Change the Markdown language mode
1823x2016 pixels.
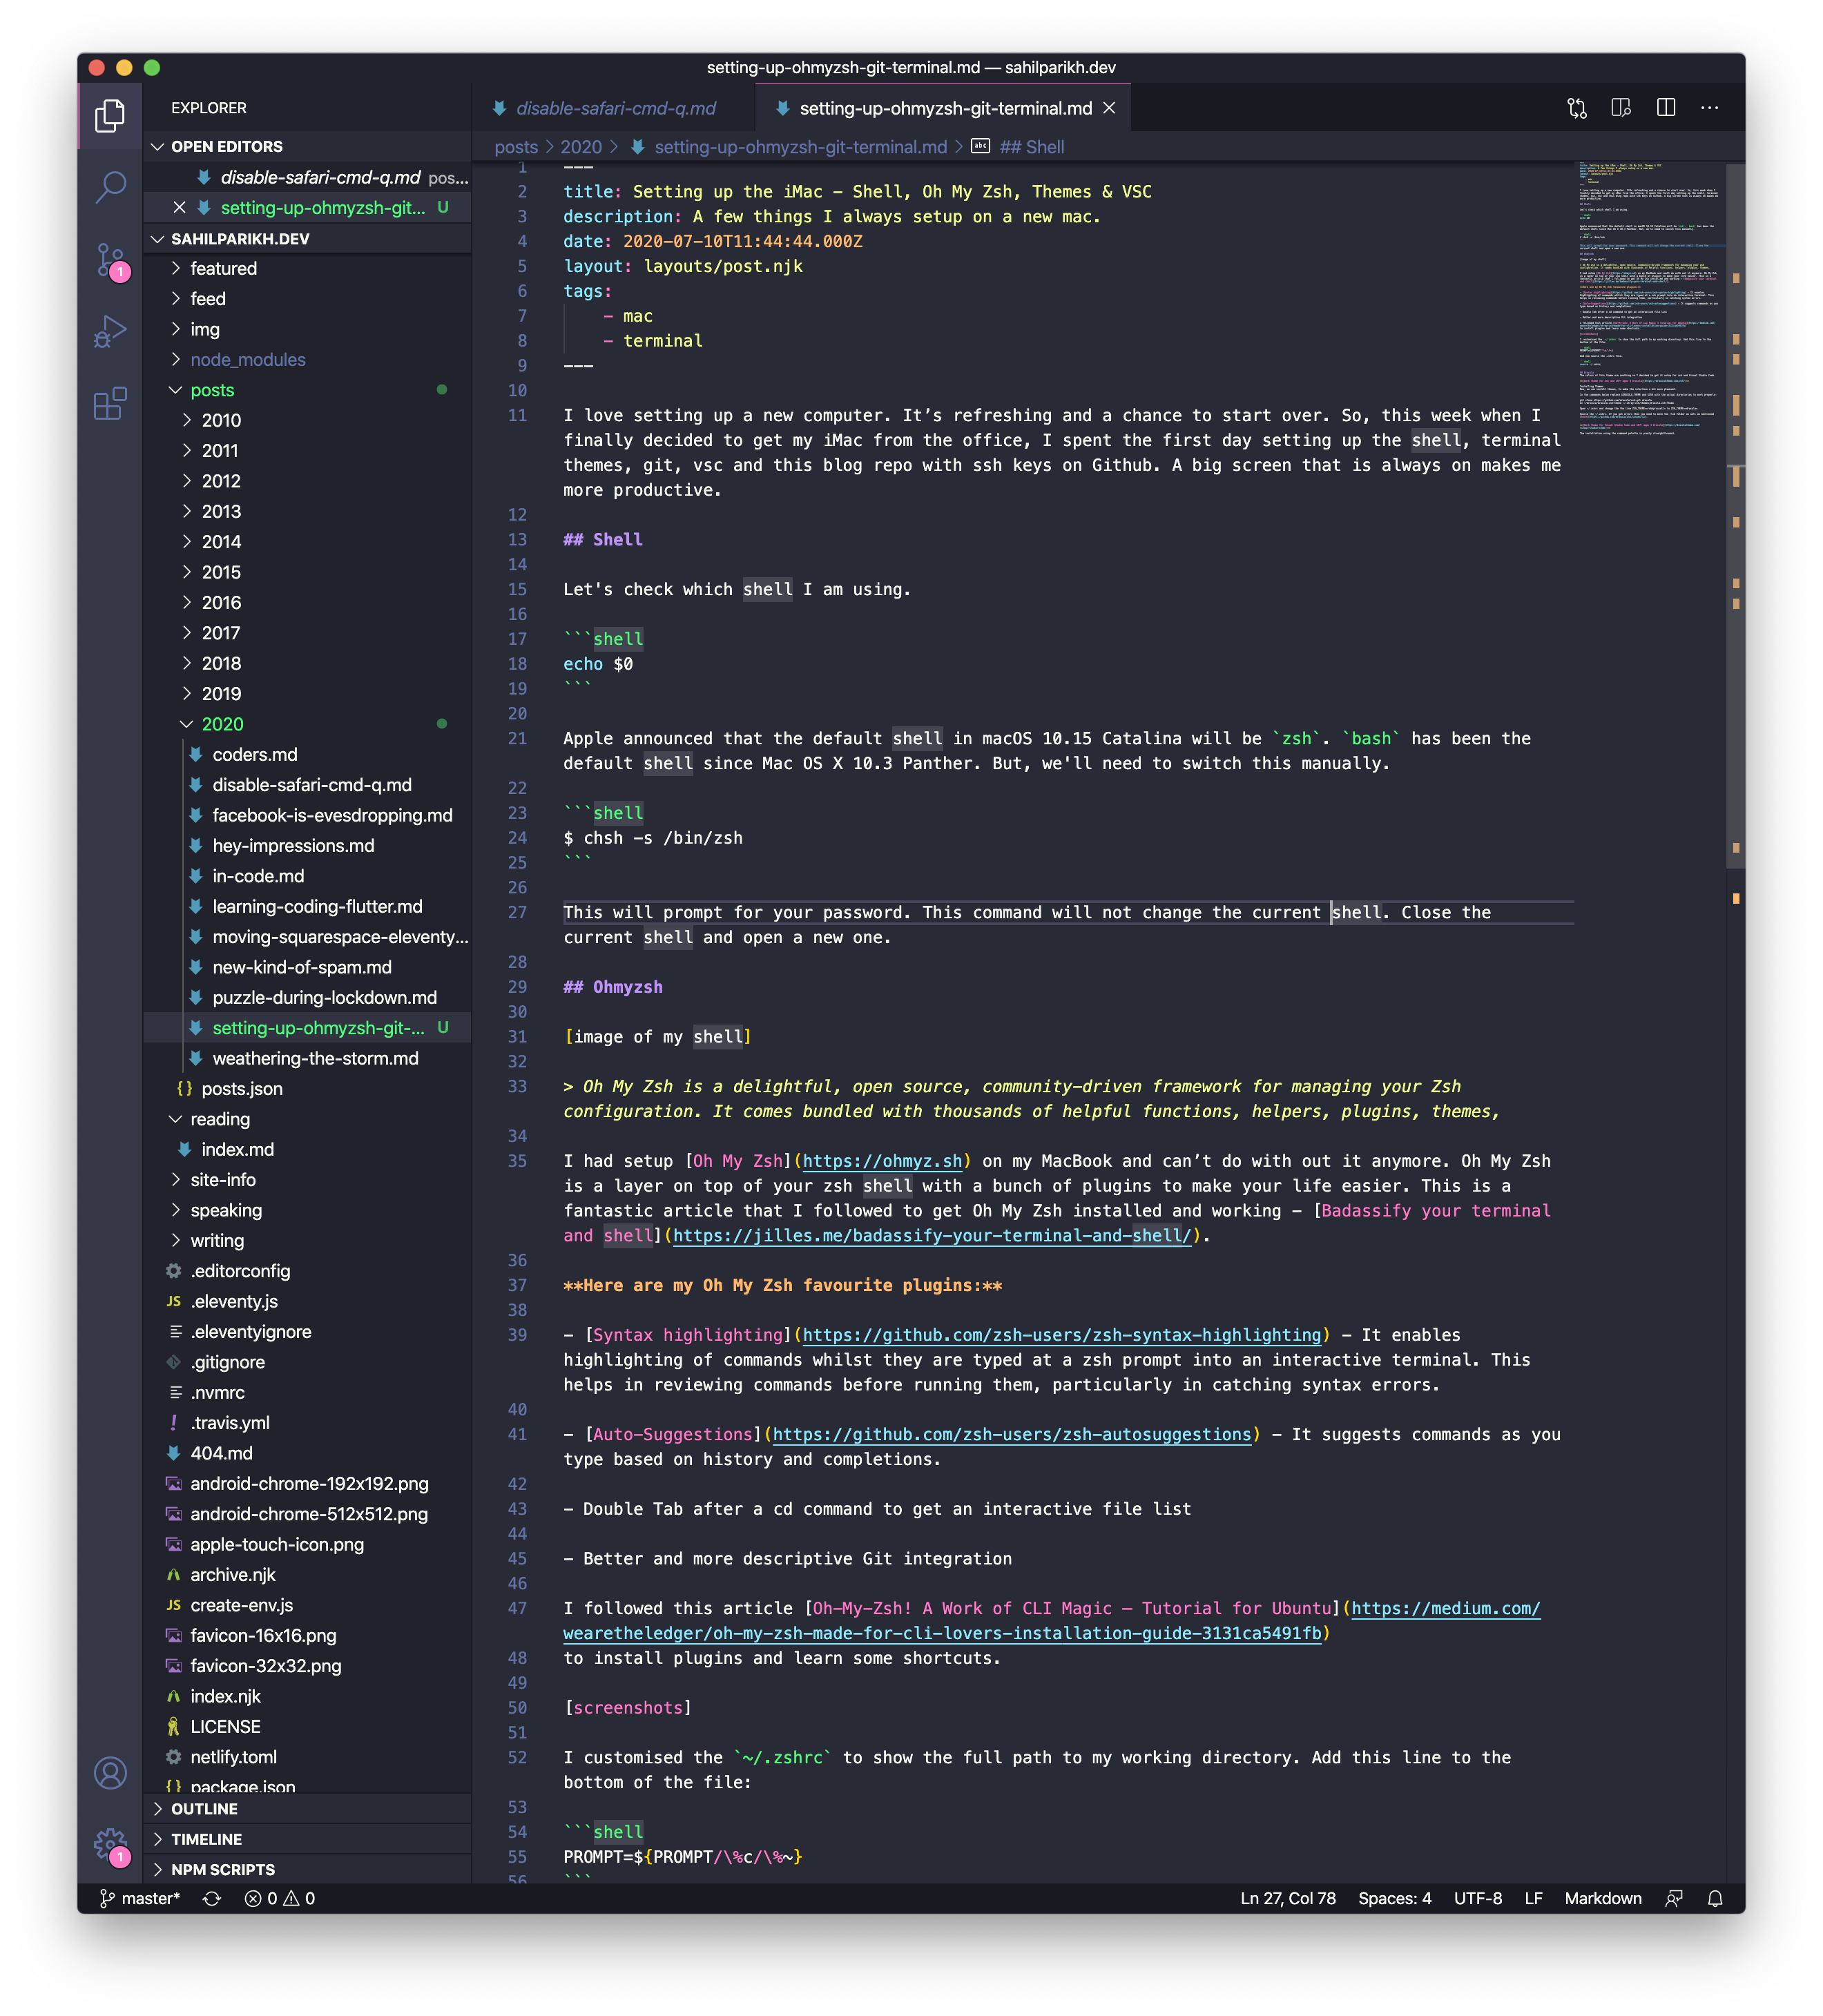click(1602, 1898)
